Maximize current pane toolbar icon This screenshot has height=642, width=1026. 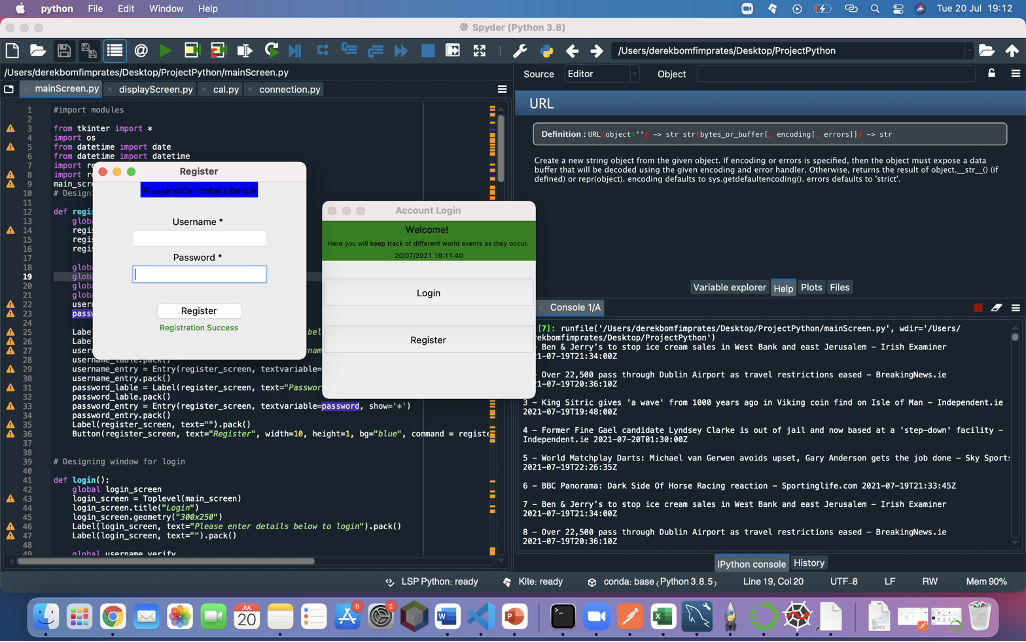(x=452, y=50)
